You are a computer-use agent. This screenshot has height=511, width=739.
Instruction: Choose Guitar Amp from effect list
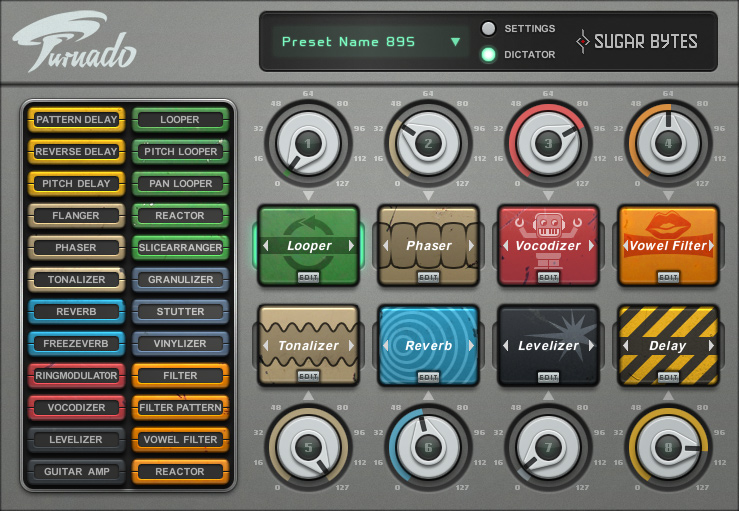[76, 471]
